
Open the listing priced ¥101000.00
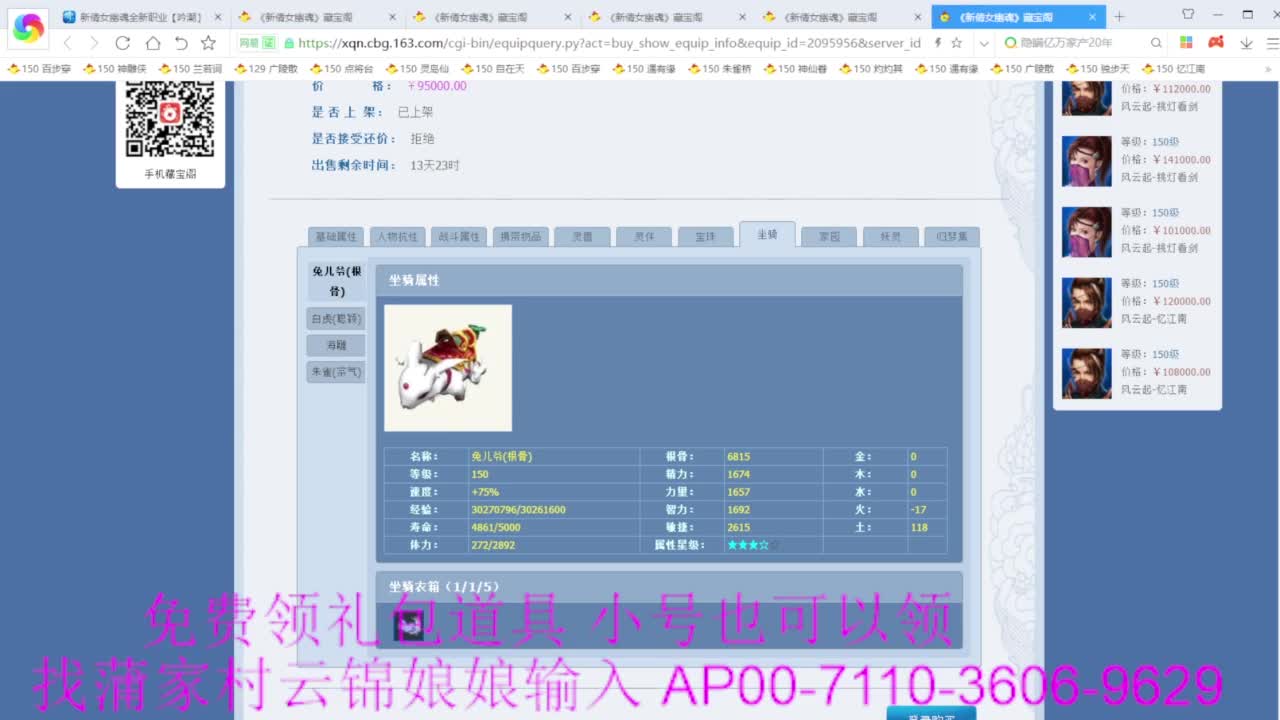coord(1165,230)
